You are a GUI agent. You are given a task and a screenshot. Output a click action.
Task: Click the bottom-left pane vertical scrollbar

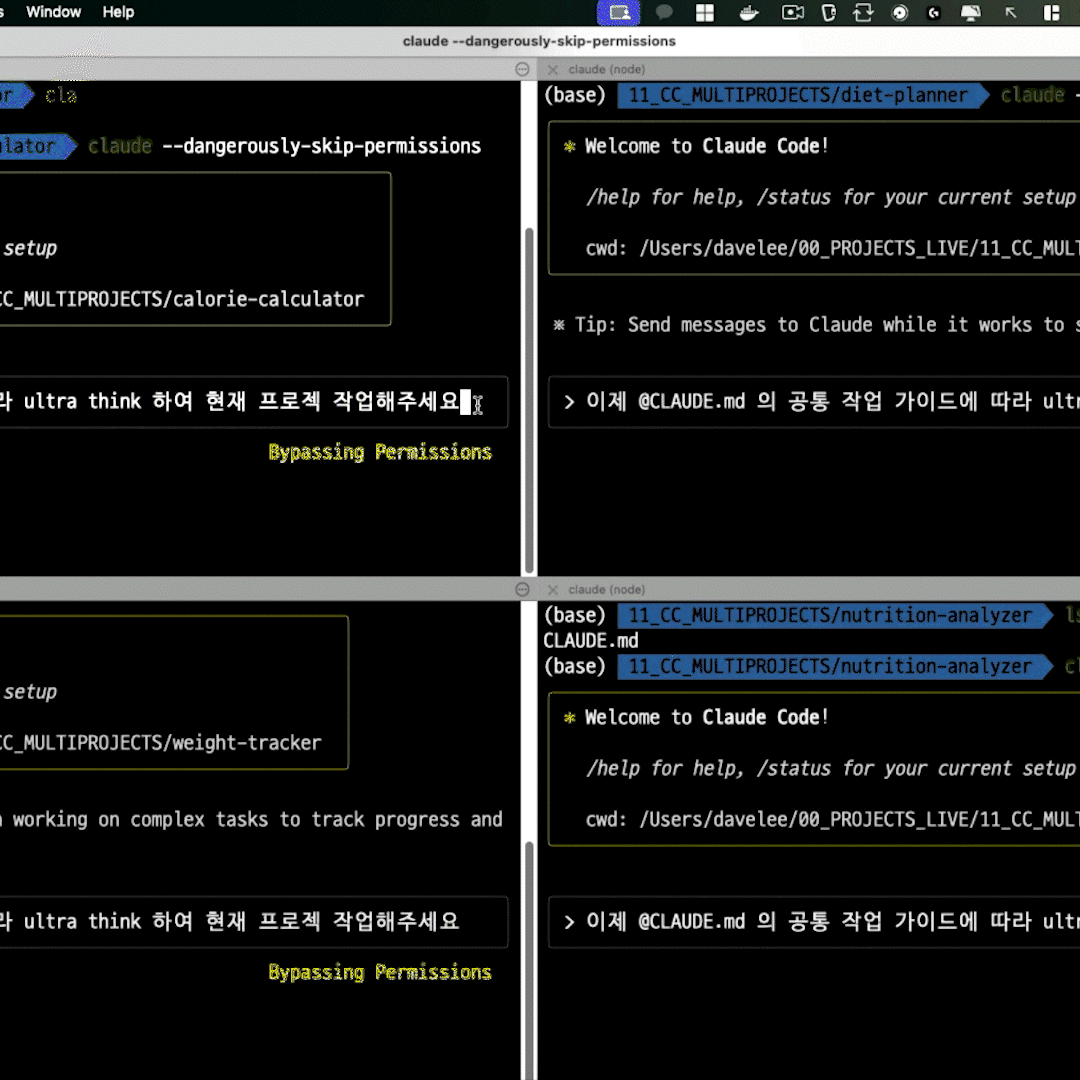click(x=529, y=900)
